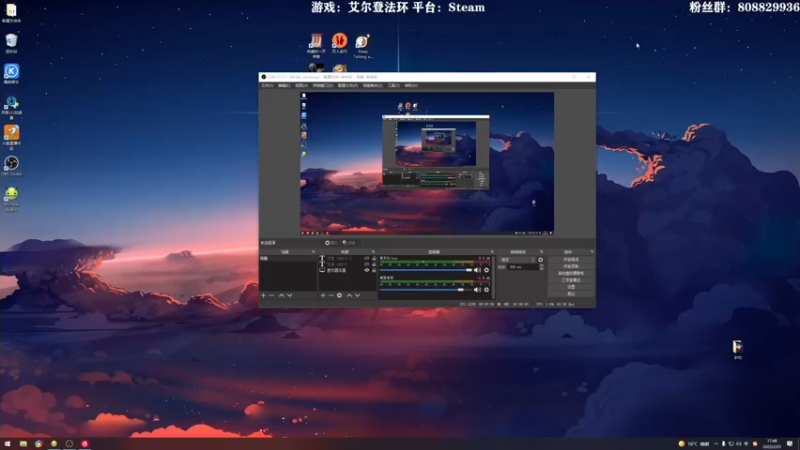This screenshot has width=800, height=450.
Task: Start the virtual camera
Action: click(x=571, y=273)
